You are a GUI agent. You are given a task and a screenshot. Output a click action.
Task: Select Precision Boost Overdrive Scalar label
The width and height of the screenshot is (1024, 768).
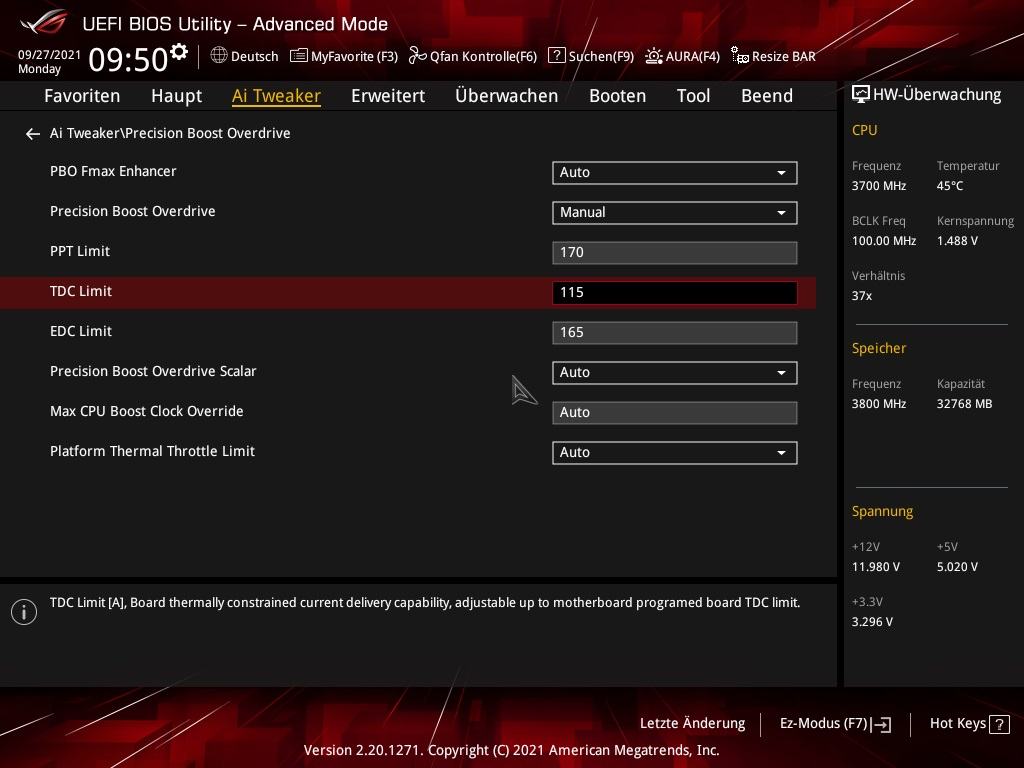(153, 371)
